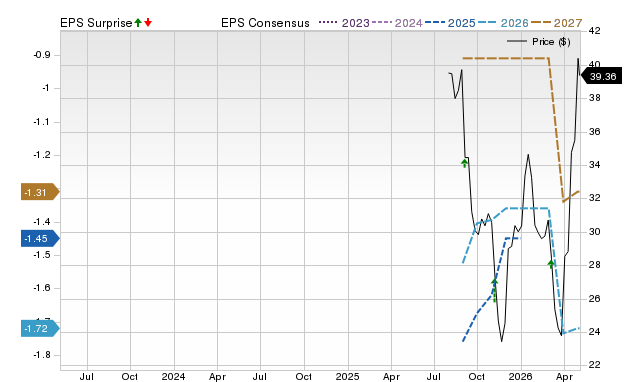Select the 2023 consensus legend entry
This screenshot has width=640, height=382.
(344, 23)
